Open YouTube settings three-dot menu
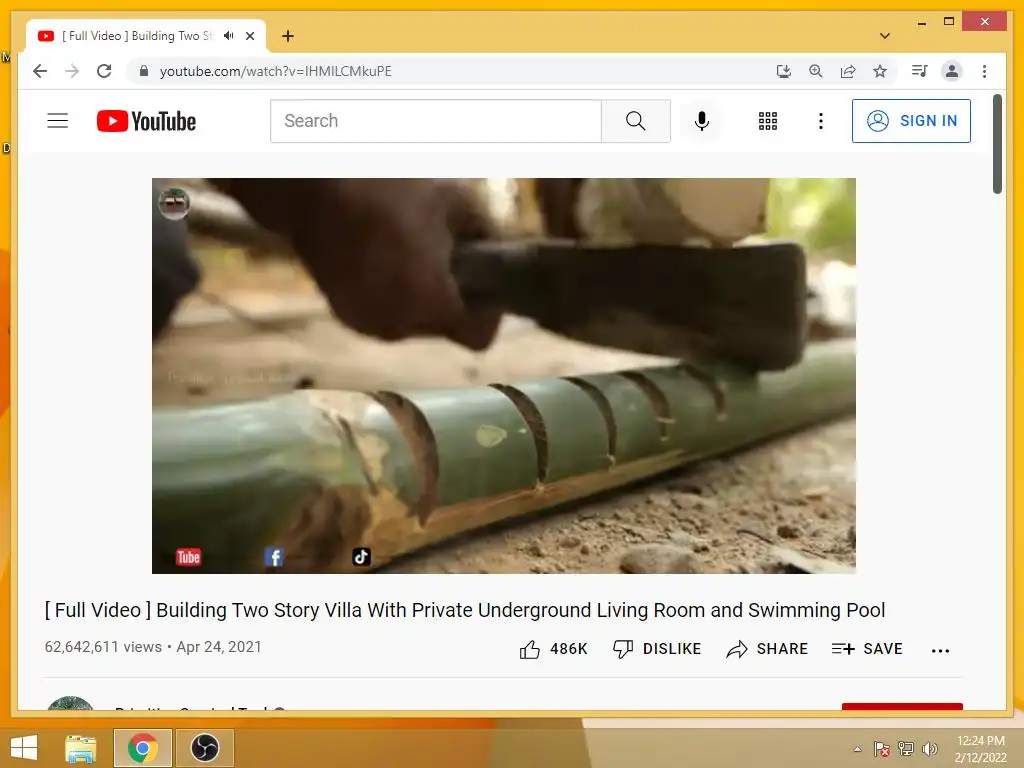Image resolution: width=1024 pixels, height=768 pixels. (821, 121)
